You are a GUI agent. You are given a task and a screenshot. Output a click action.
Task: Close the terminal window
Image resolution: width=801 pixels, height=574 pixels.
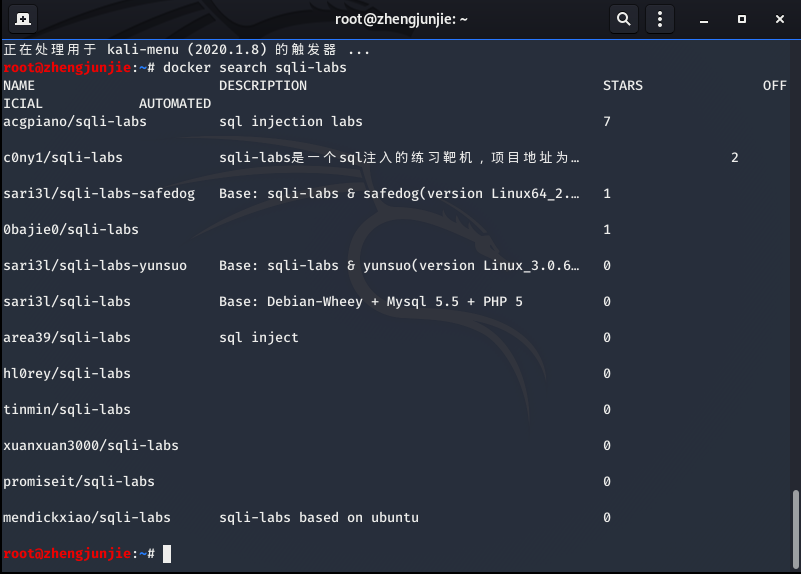click(x=775, y=18)
